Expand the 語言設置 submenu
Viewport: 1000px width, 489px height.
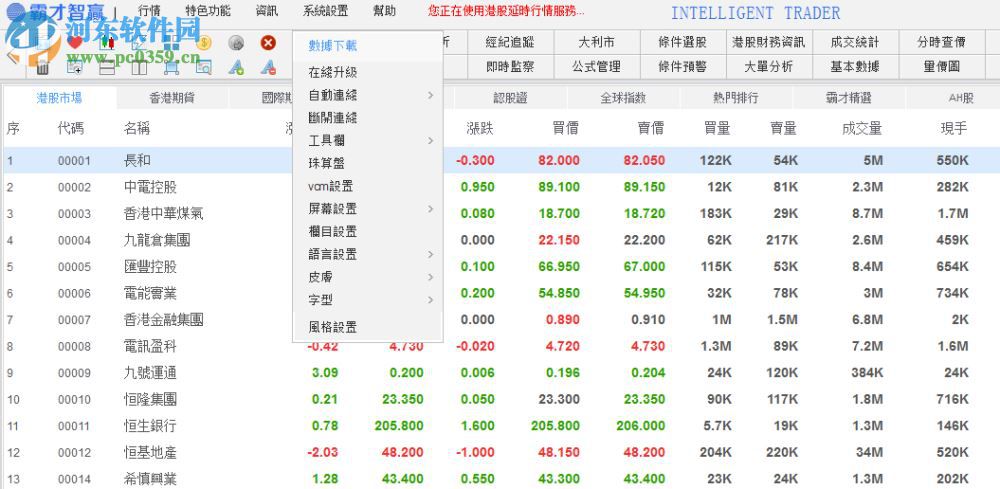(x=368, y=254)
